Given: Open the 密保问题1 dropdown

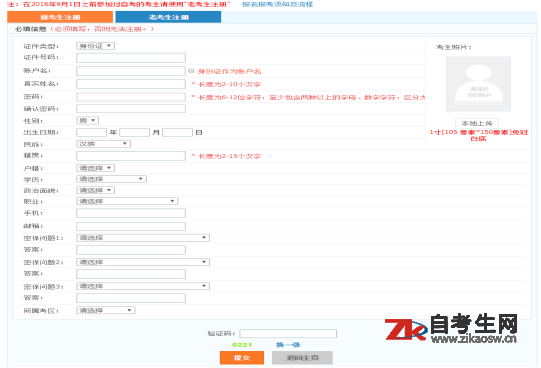Looking at the screenshot, I should [143, 238].
